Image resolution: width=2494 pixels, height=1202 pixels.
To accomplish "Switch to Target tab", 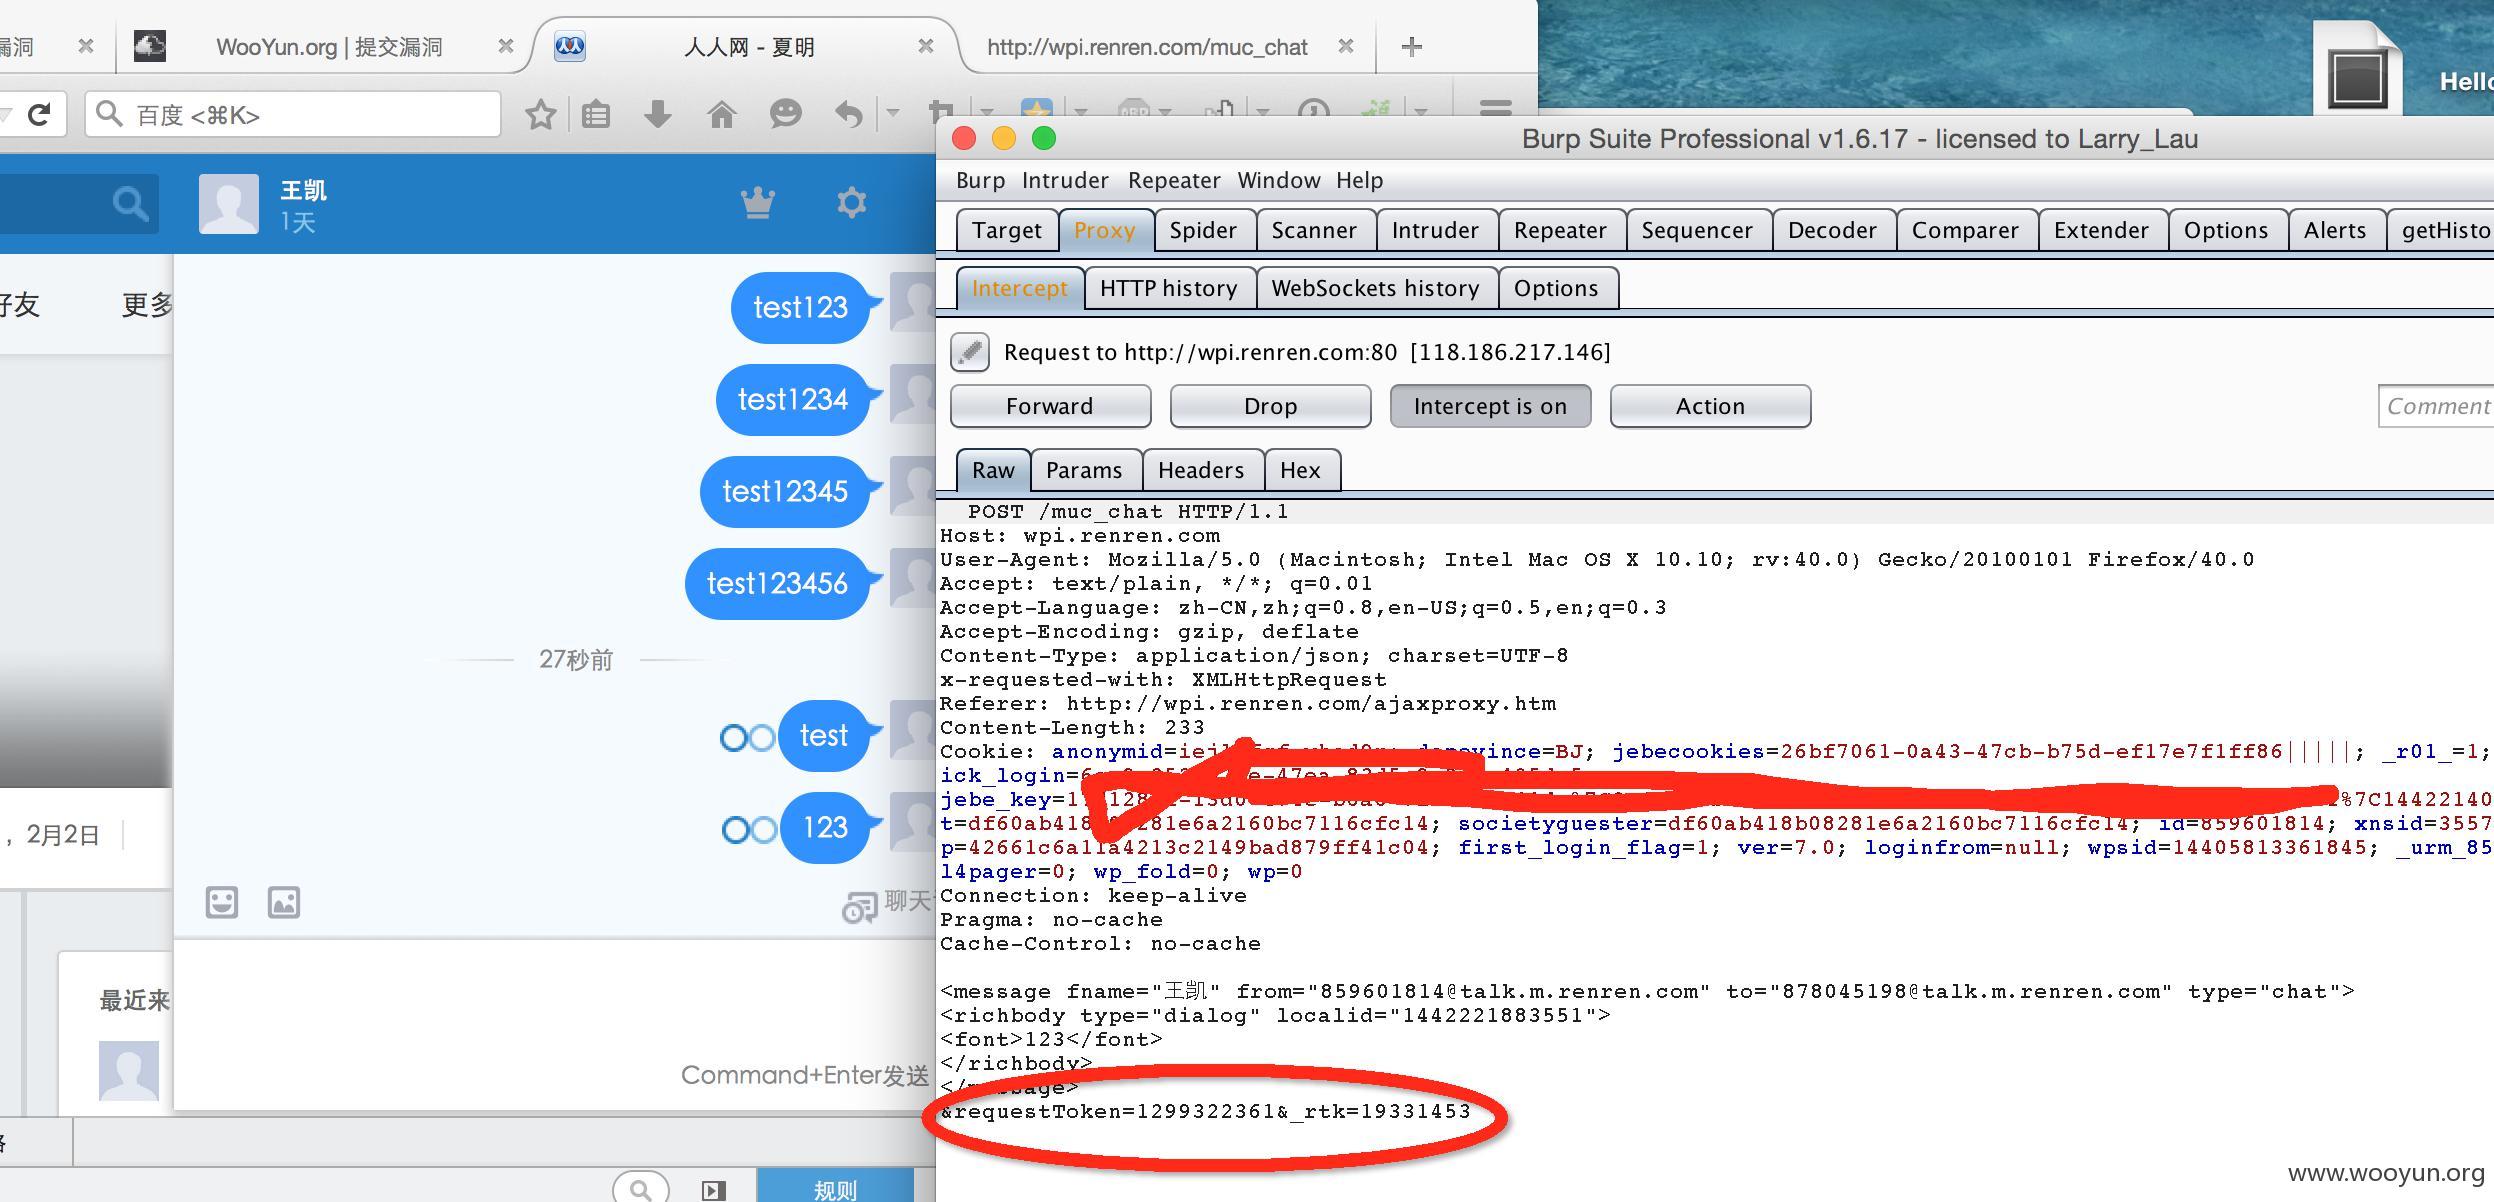I will pos(1006,230).
